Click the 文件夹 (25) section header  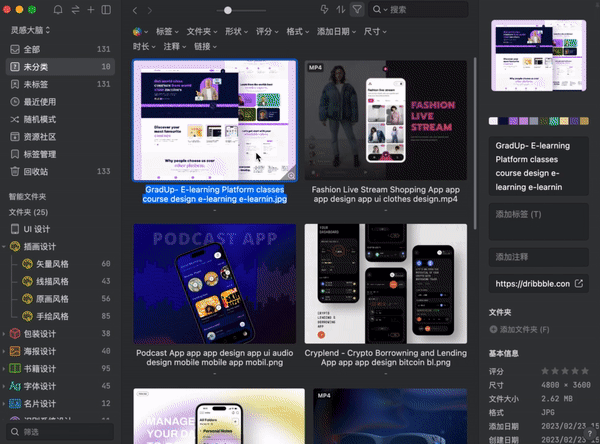pyautogui.click(x=28, y=212)
